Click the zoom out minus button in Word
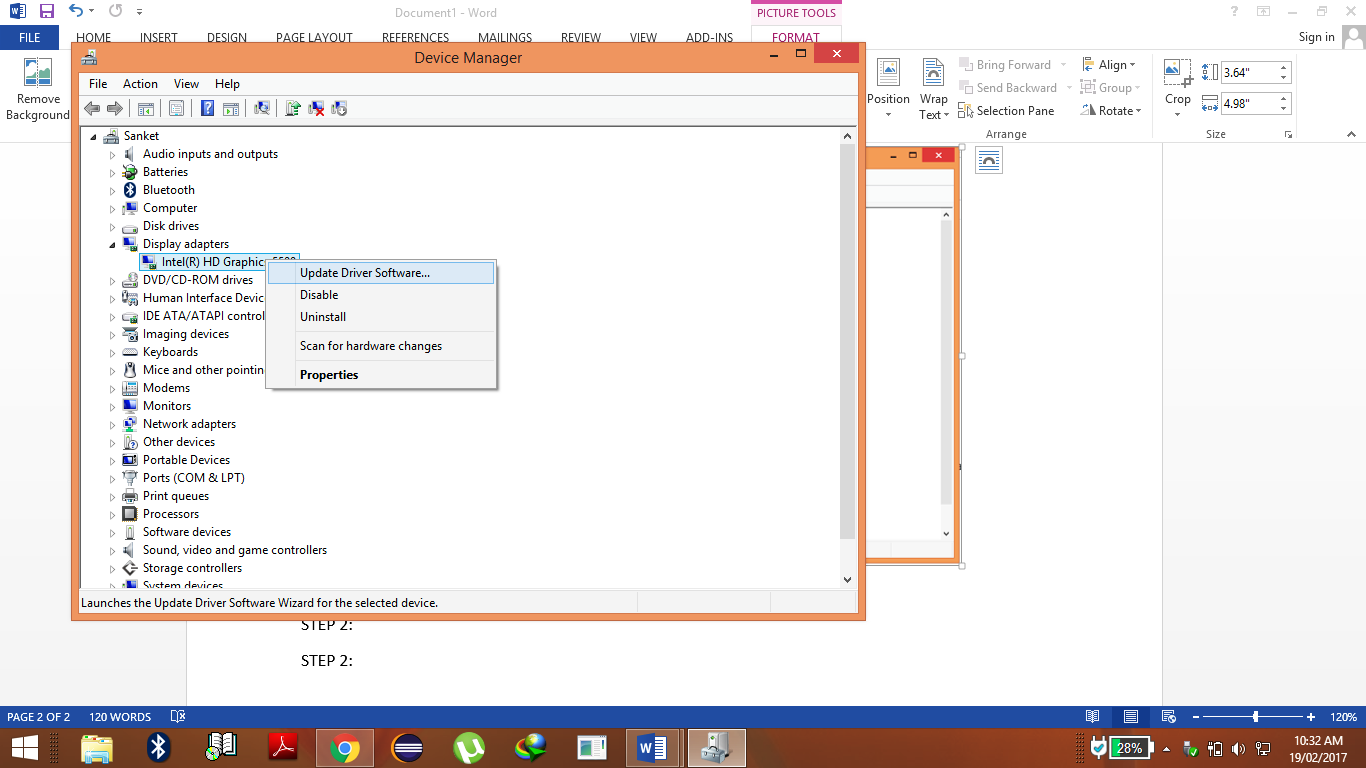Viewport: 1366px width, 768px height. 1195,717
